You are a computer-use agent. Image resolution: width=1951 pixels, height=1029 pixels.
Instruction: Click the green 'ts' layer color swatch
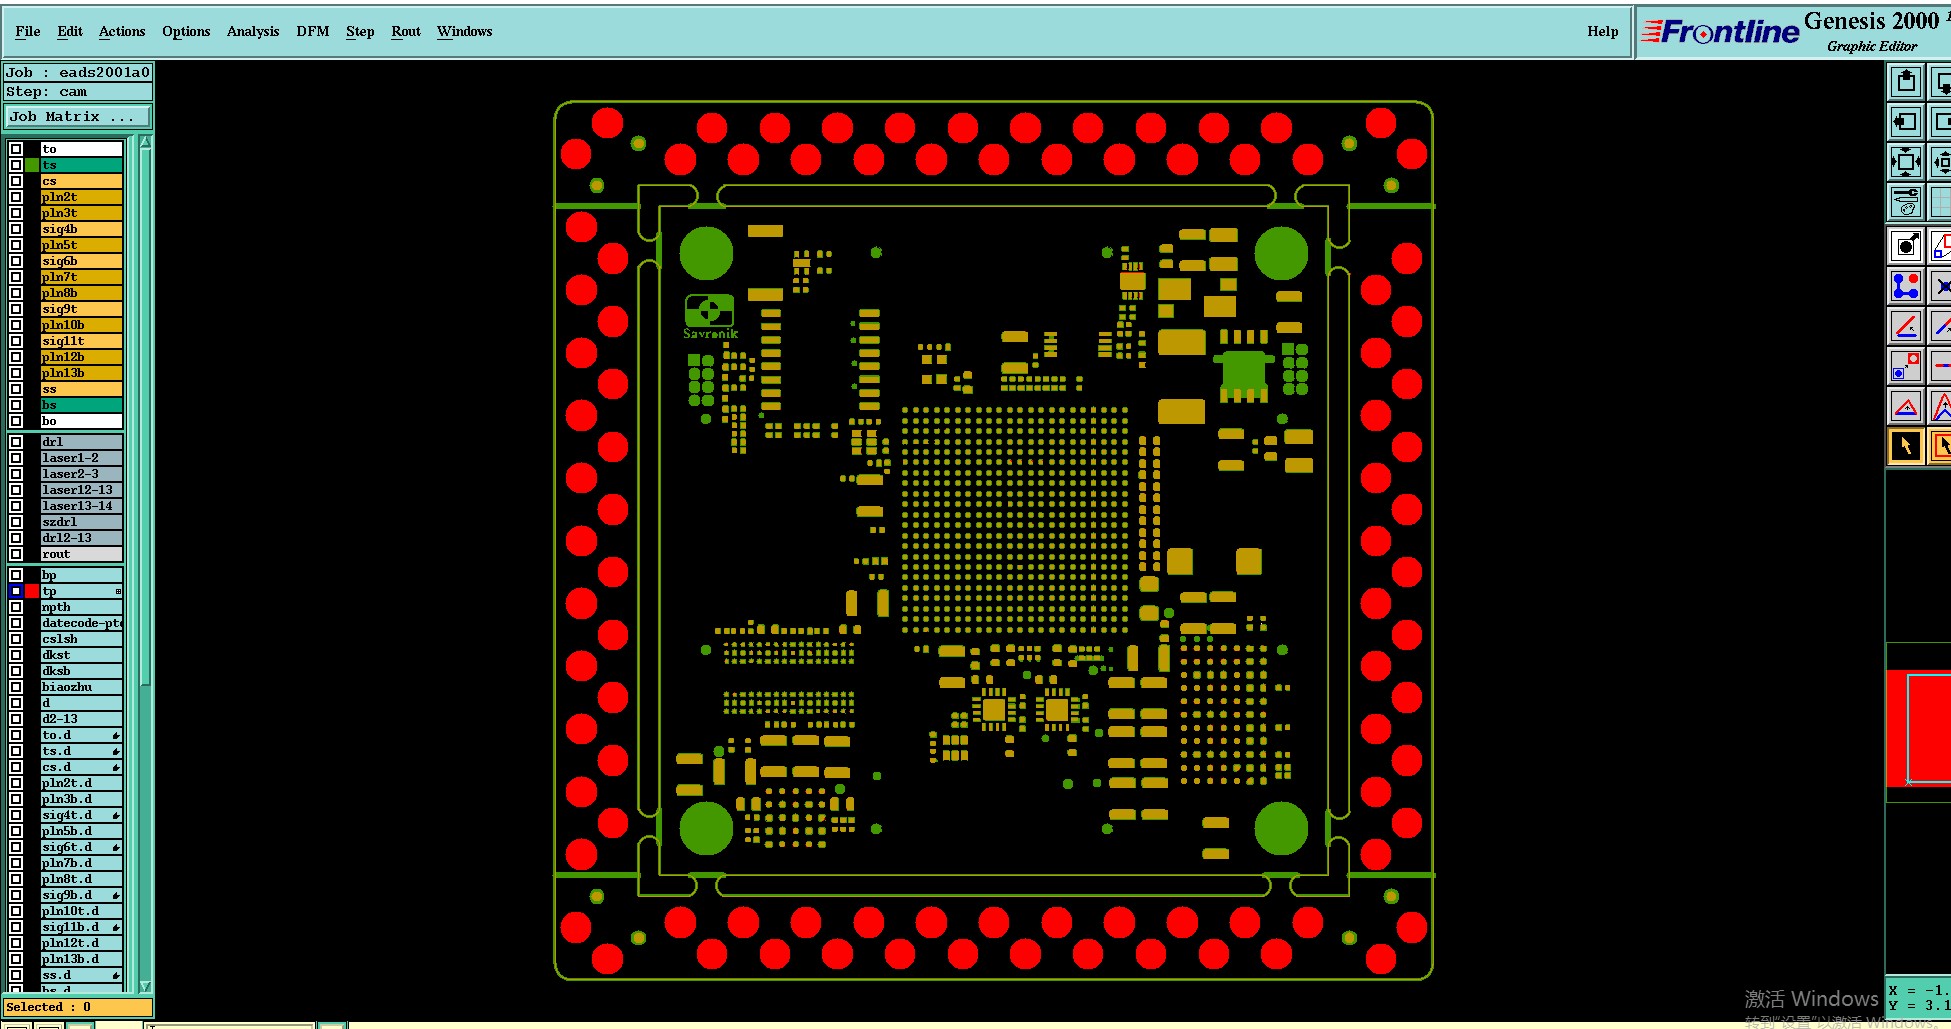coord(32,165)
